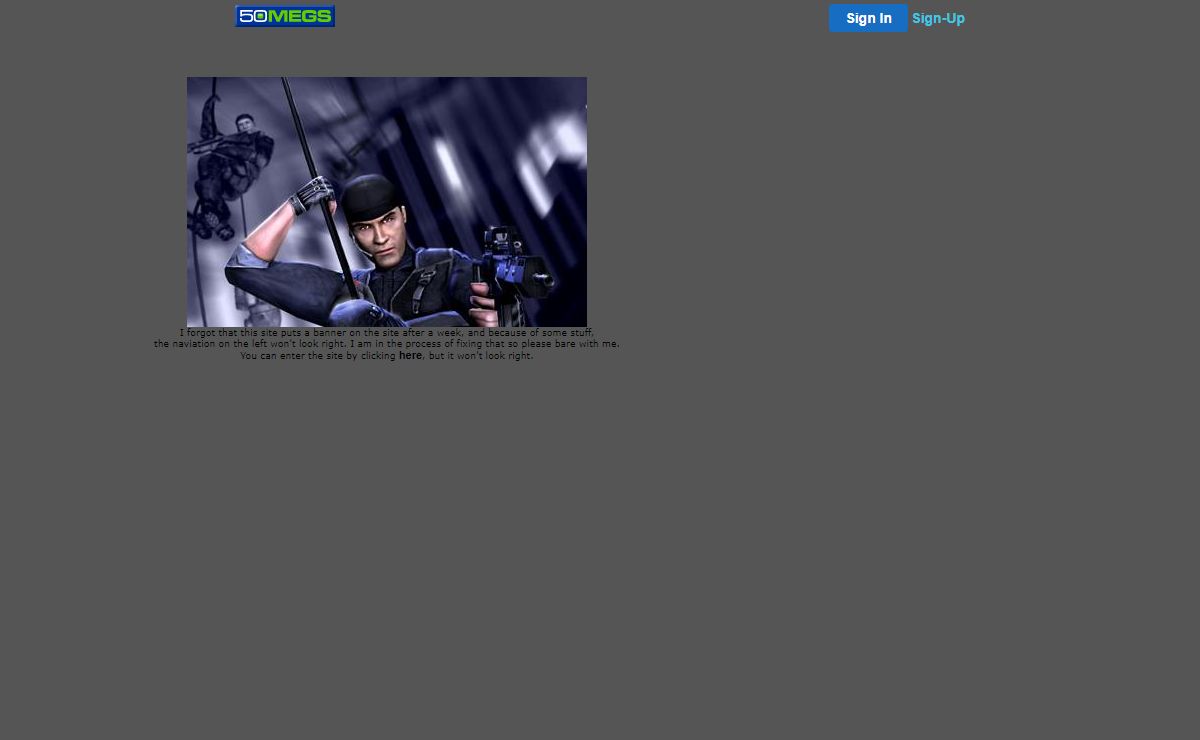Click the line 'the naviation on the left won't look right'

[251, 344]
